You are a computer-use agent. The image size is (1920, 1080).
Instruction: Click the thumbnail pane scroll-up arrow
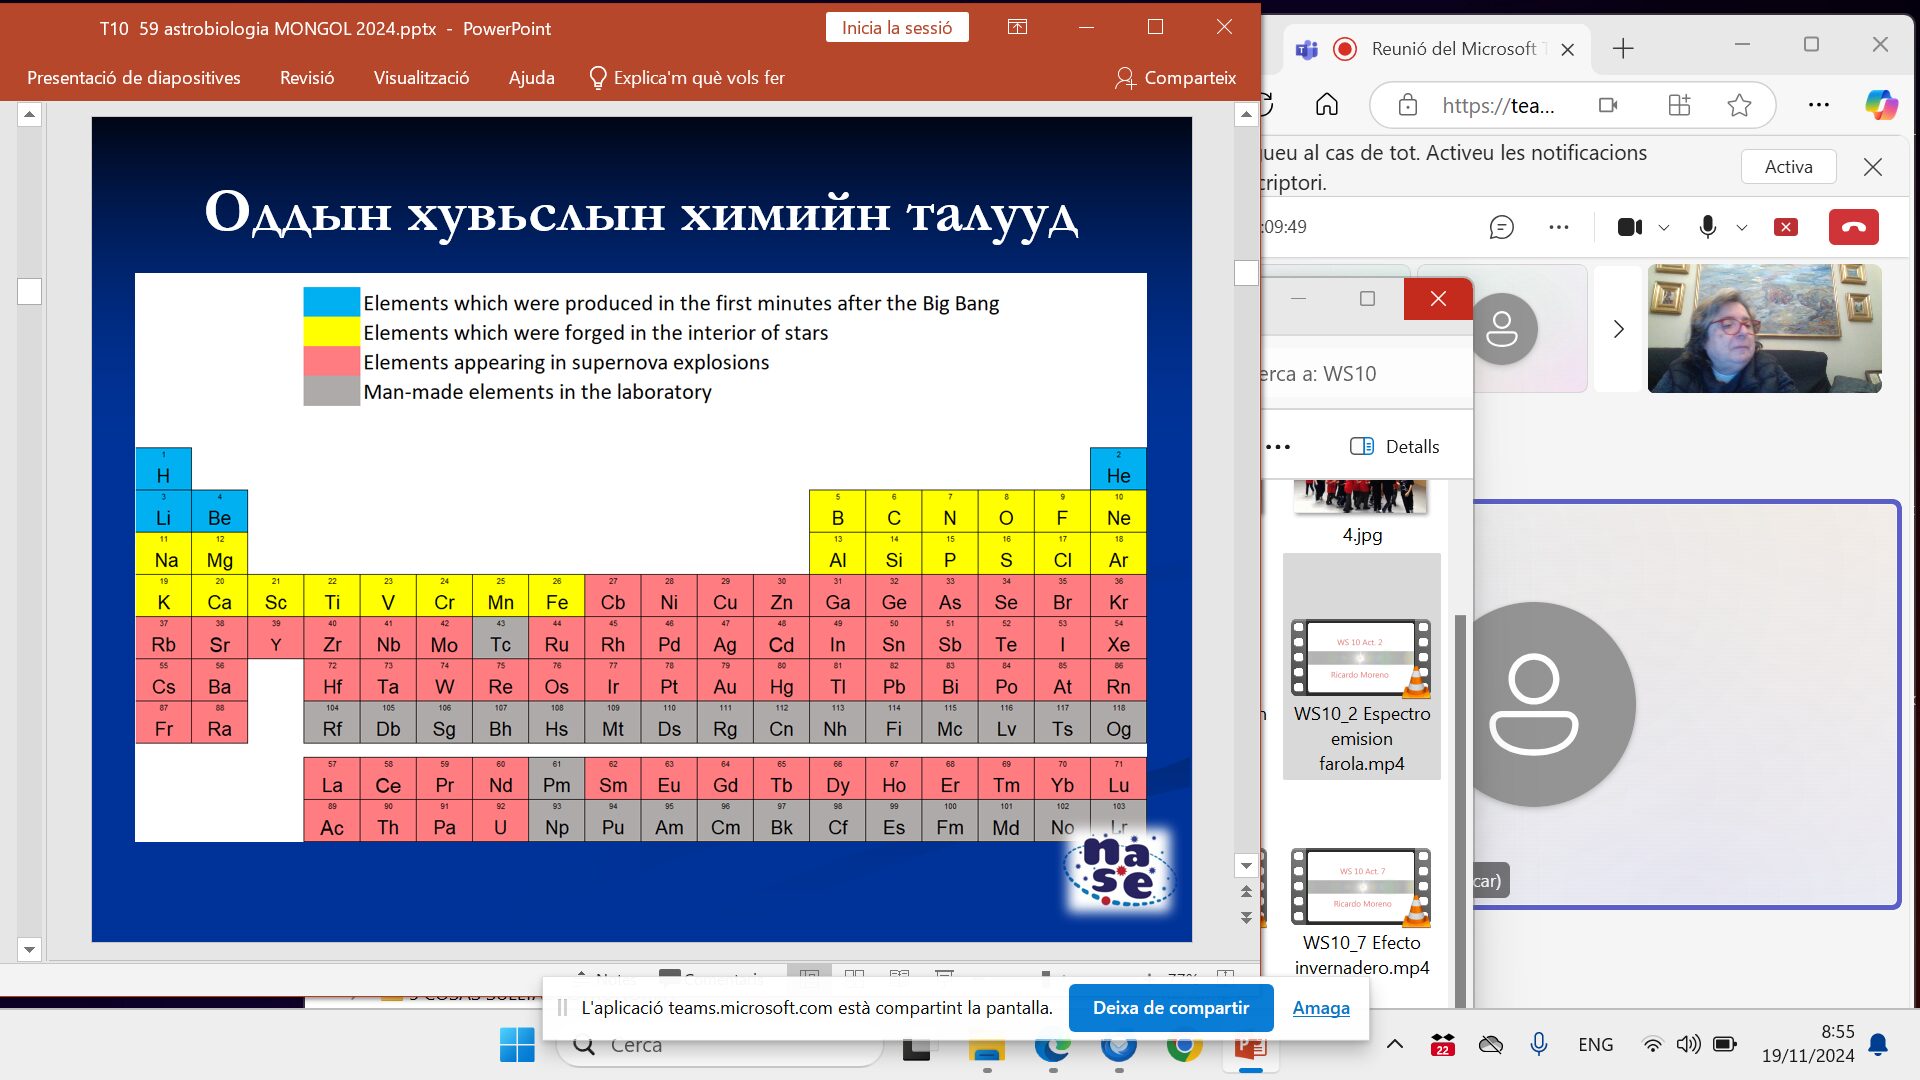point(29,115)
